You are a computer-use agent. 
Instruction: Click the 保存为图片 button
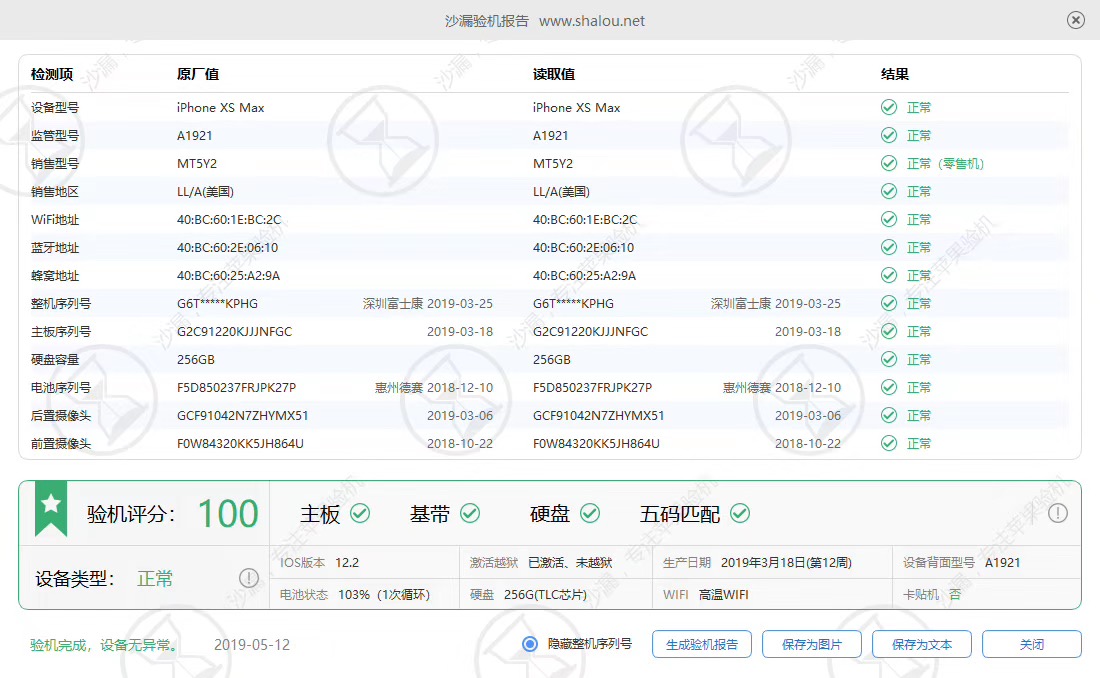click(x=812, y=644)
